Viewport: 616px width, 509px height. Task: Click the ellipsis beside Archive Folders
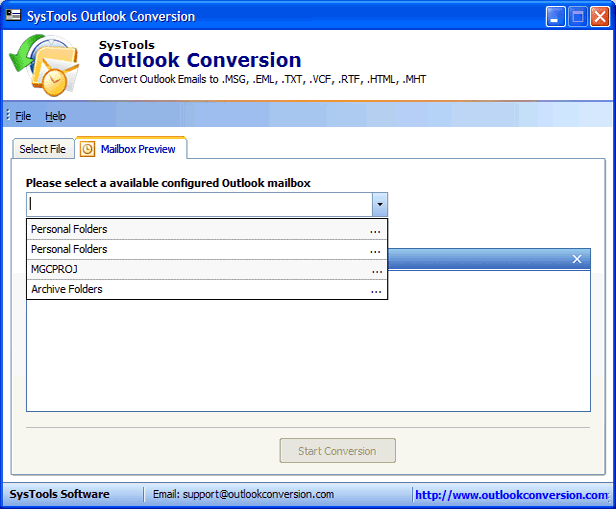376,290
